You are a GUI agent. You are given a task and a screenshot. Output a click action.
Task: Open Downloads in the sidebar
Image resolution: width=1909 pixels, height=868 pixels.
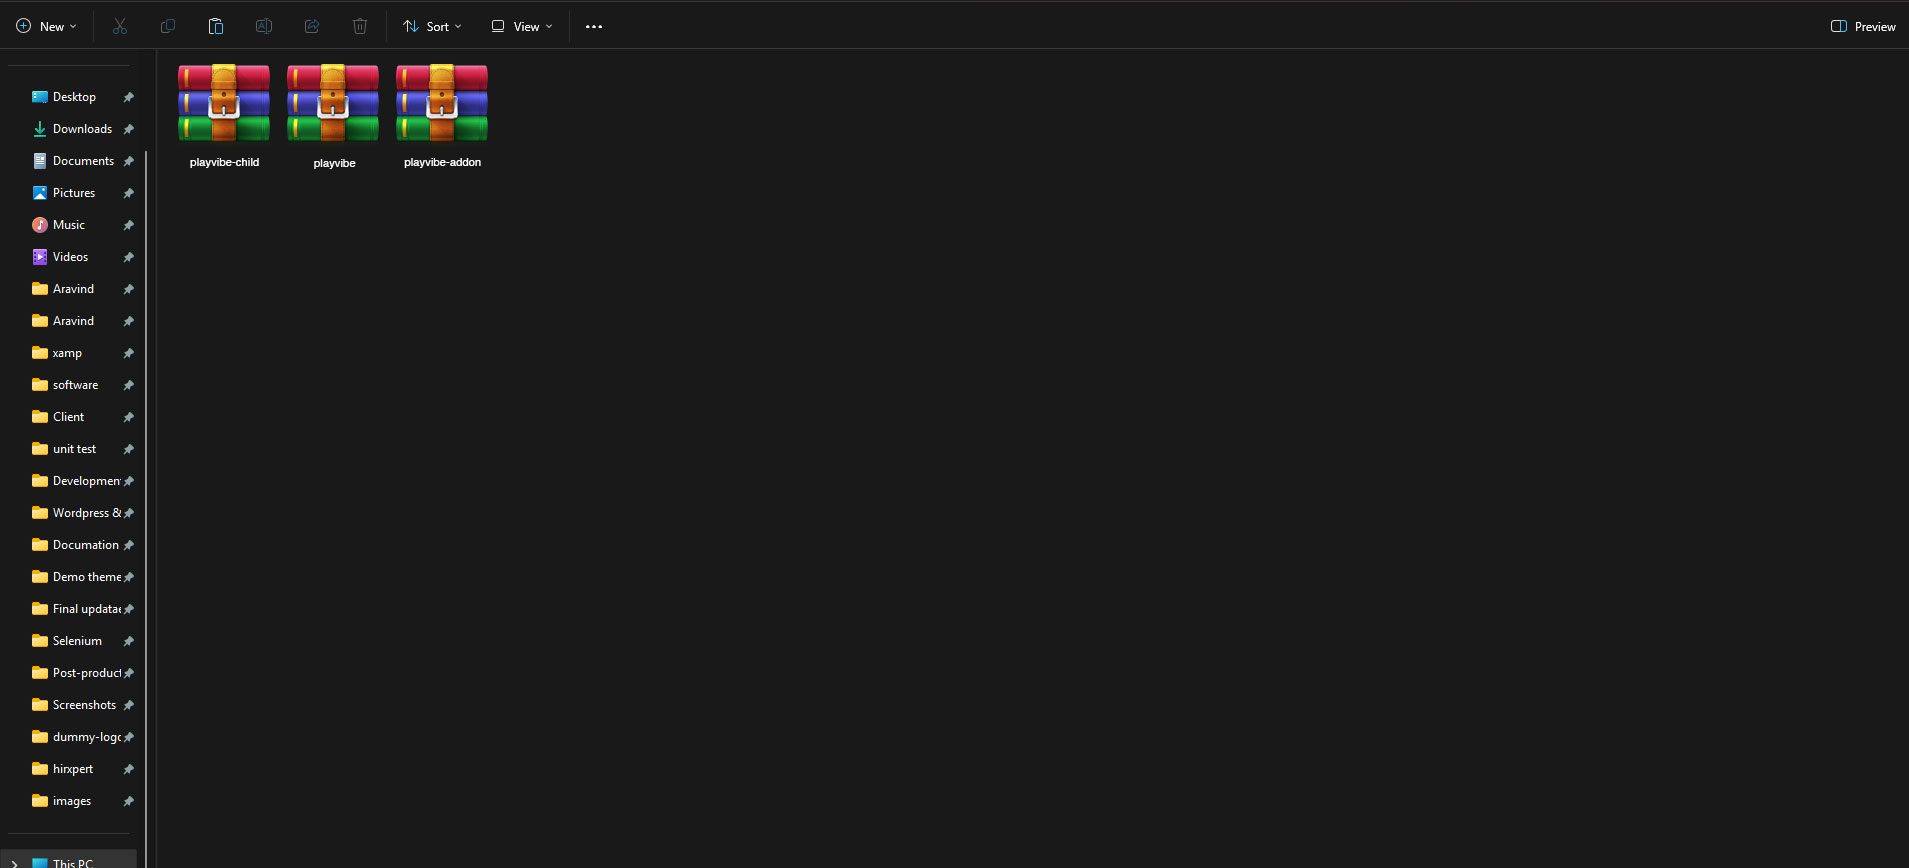click(82, 129)
